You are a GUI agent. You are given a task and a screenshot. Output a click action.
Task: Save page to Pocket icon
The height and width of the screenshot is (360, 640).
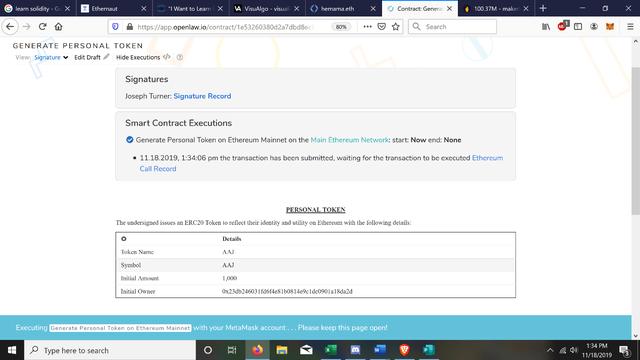[x=381, y=27]
